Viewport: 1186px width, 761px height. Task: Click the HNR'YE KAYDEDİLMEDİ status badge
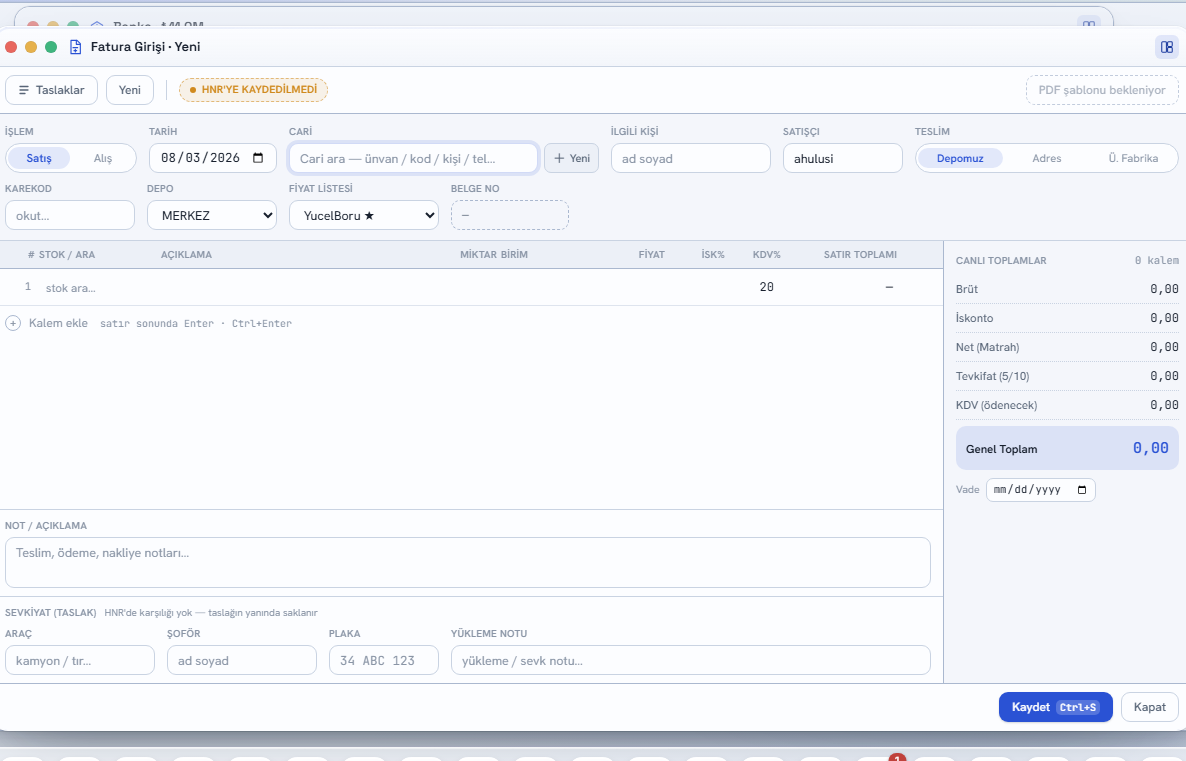pos(253,90)
